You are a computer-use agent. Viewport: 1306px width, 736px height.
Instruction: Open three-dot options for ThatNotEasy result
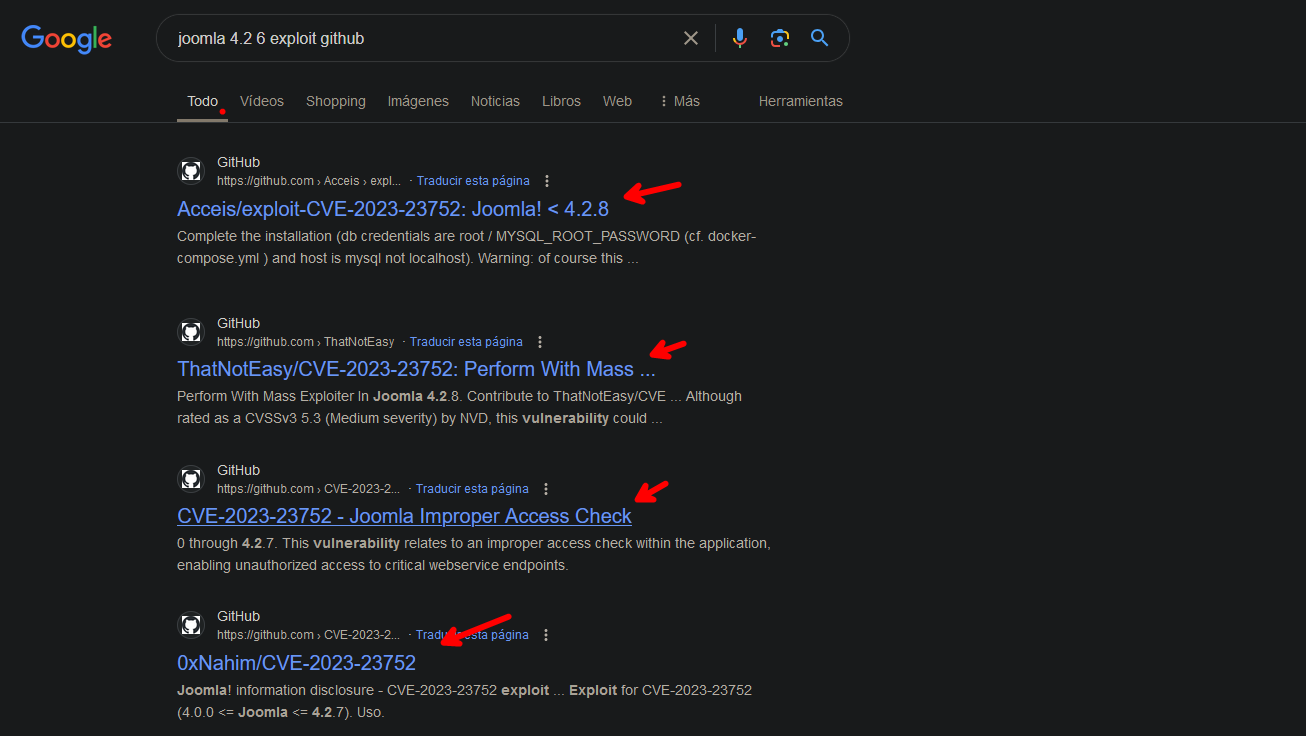(x=540, y=342)
